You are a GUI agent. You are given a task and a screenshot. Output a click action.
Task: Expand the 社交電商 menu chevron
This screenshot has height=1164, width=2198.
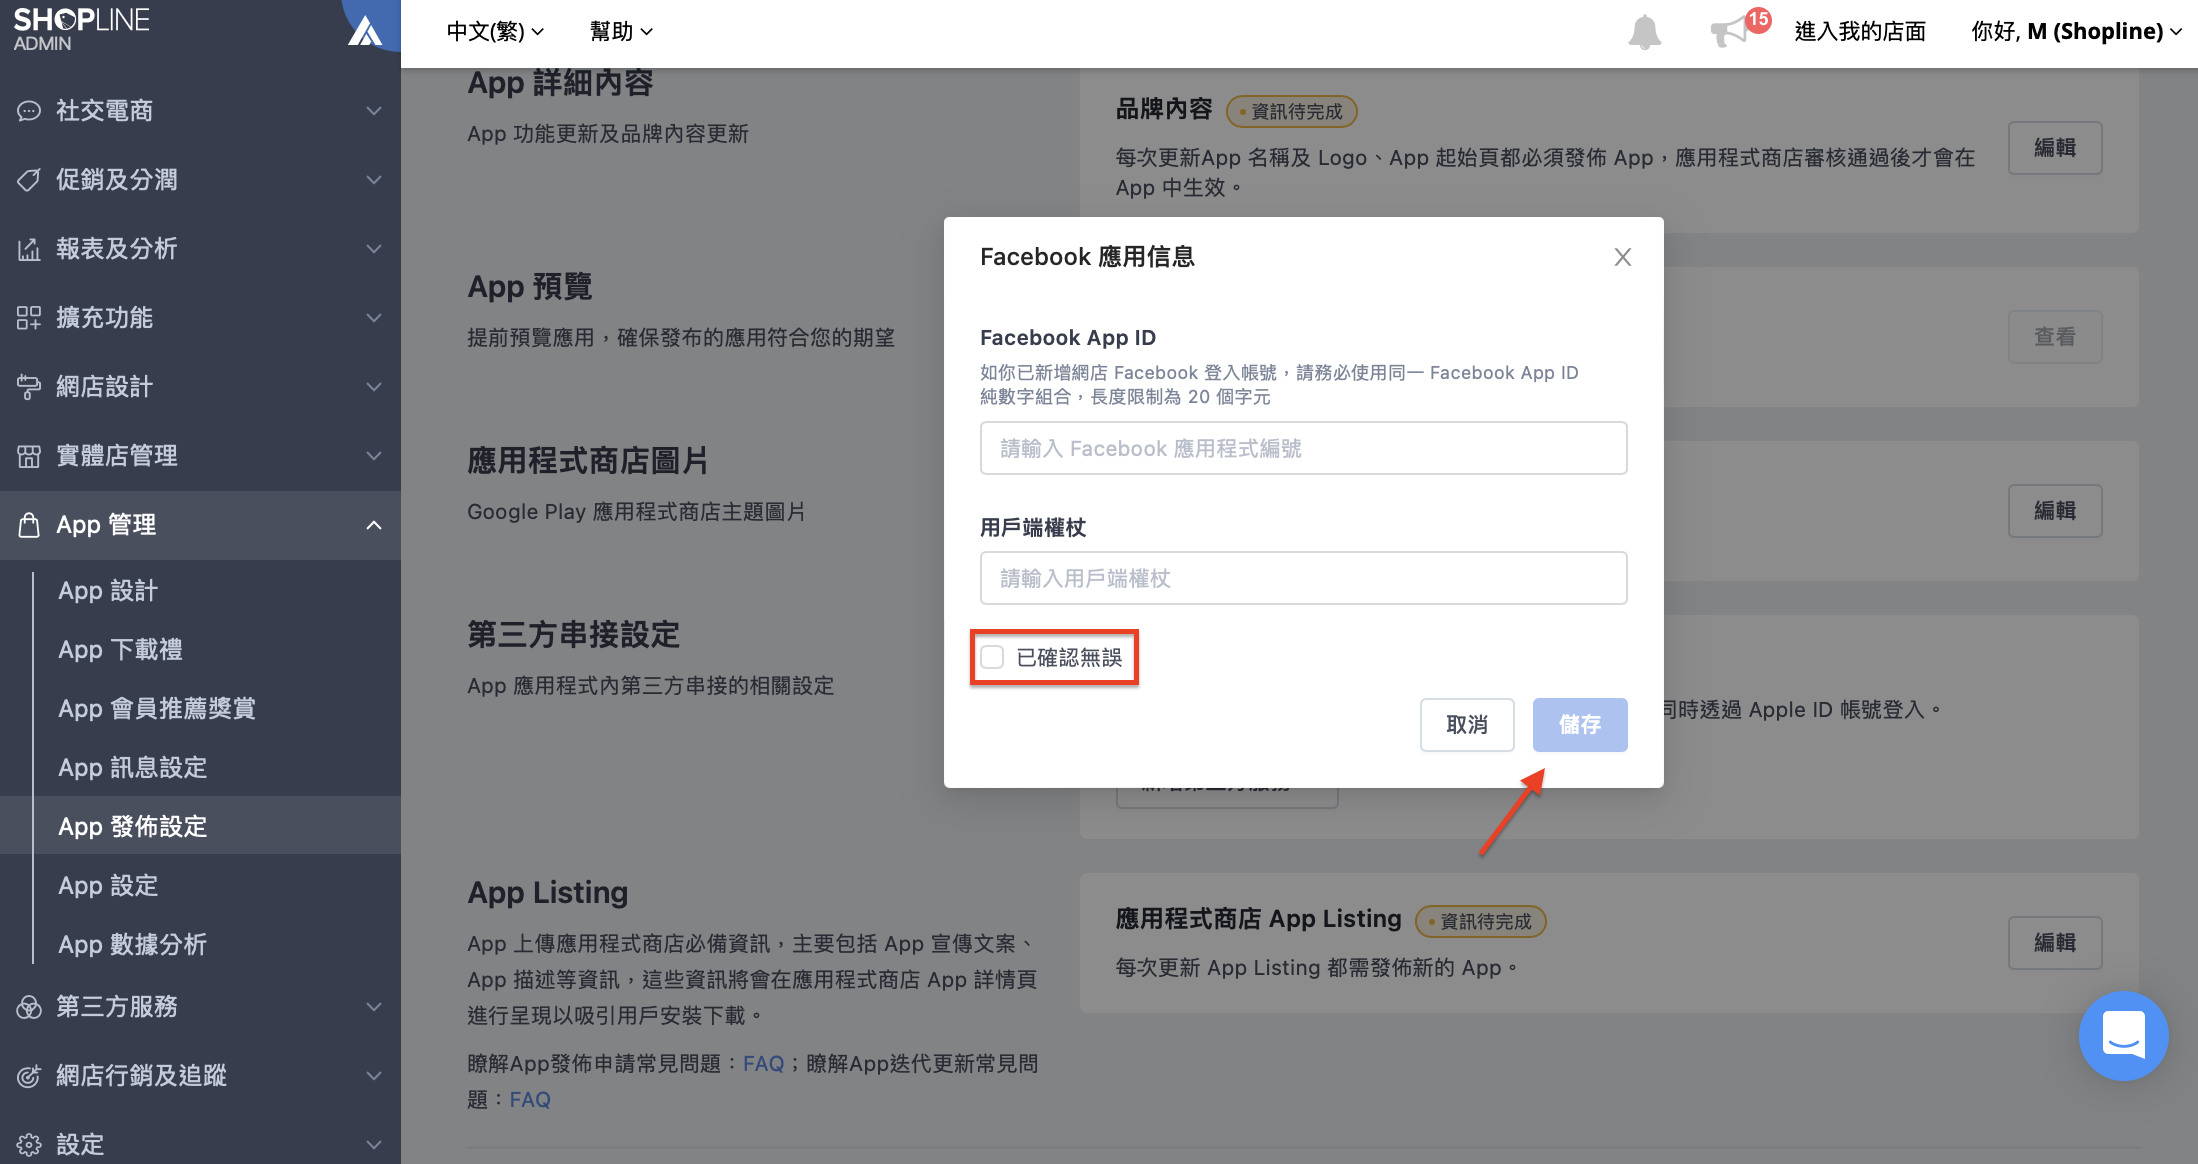click(x=374, y=111)
